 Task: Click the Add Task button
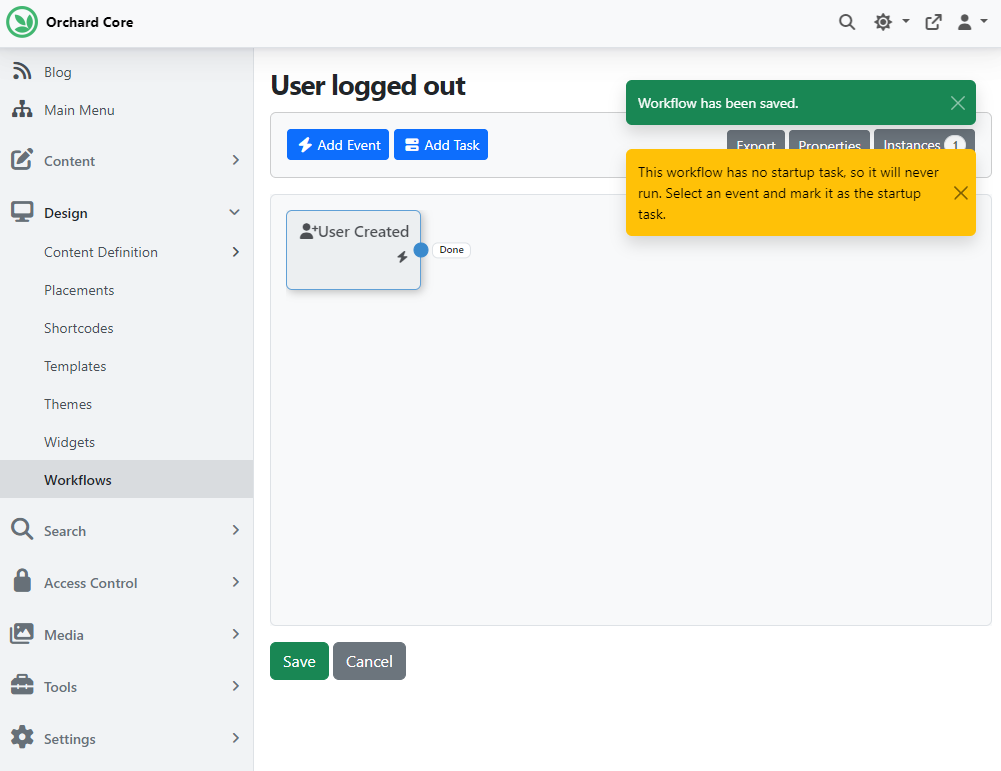point(441,144)
